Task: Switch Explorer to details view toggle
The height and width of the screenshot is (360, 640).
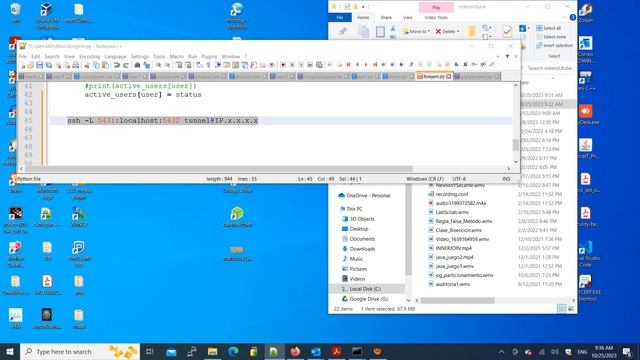Action: (562, 309)
